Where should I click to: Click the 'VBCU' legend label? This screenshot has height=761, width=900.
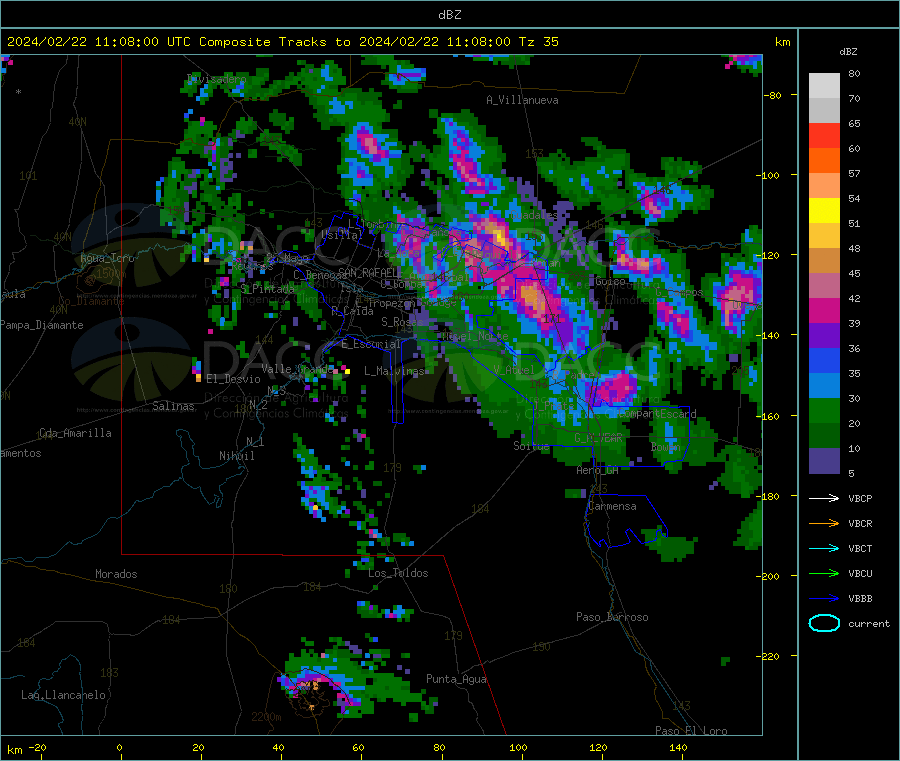(860, 573)
